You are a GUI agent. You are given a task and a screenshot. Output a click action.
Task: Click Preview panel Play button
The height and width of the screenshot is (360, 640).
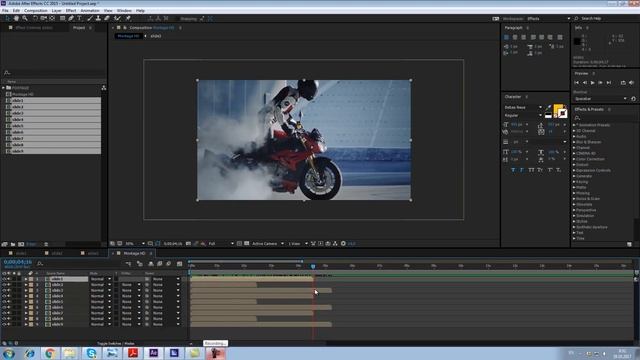[x=593, y=82]
